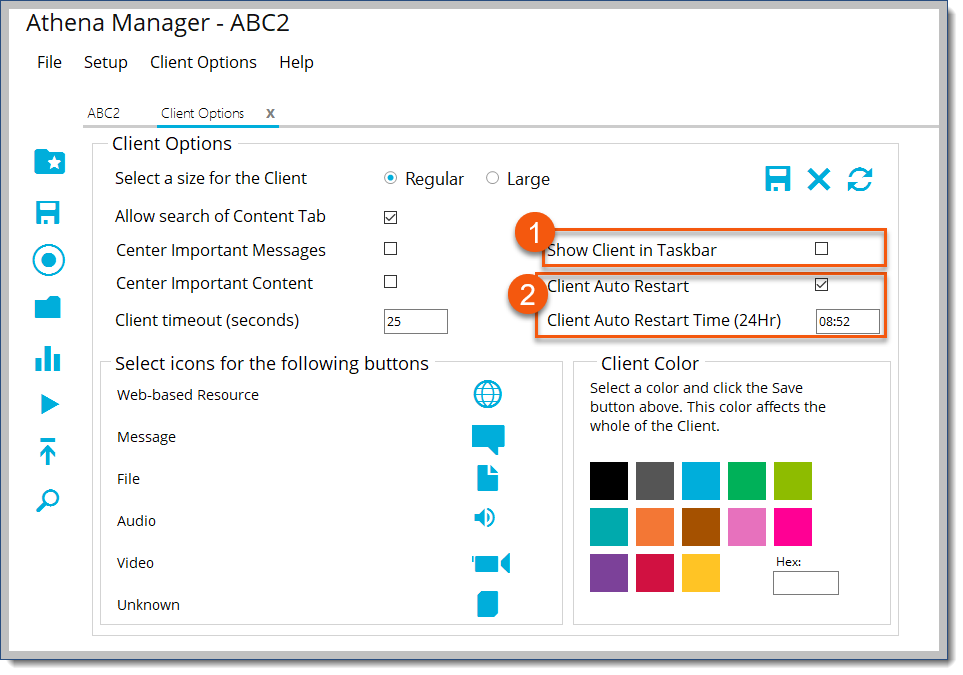Pick the light pink color swatch
The image size is (963, 675).
pos(747,527)
